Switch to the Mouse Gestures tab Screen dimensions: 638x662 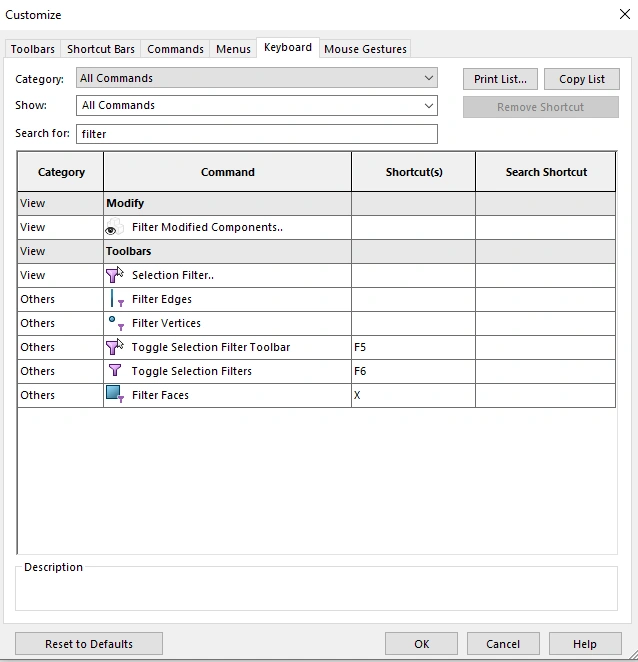(365, 49)
